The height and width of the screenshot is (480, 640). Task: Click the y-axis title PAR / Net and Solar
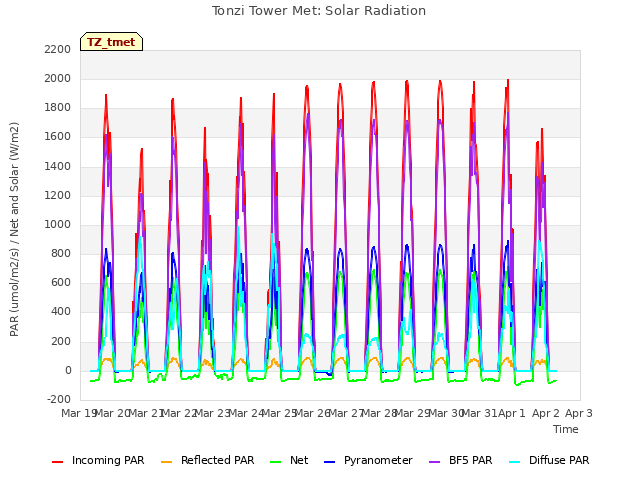click(14, 229)
